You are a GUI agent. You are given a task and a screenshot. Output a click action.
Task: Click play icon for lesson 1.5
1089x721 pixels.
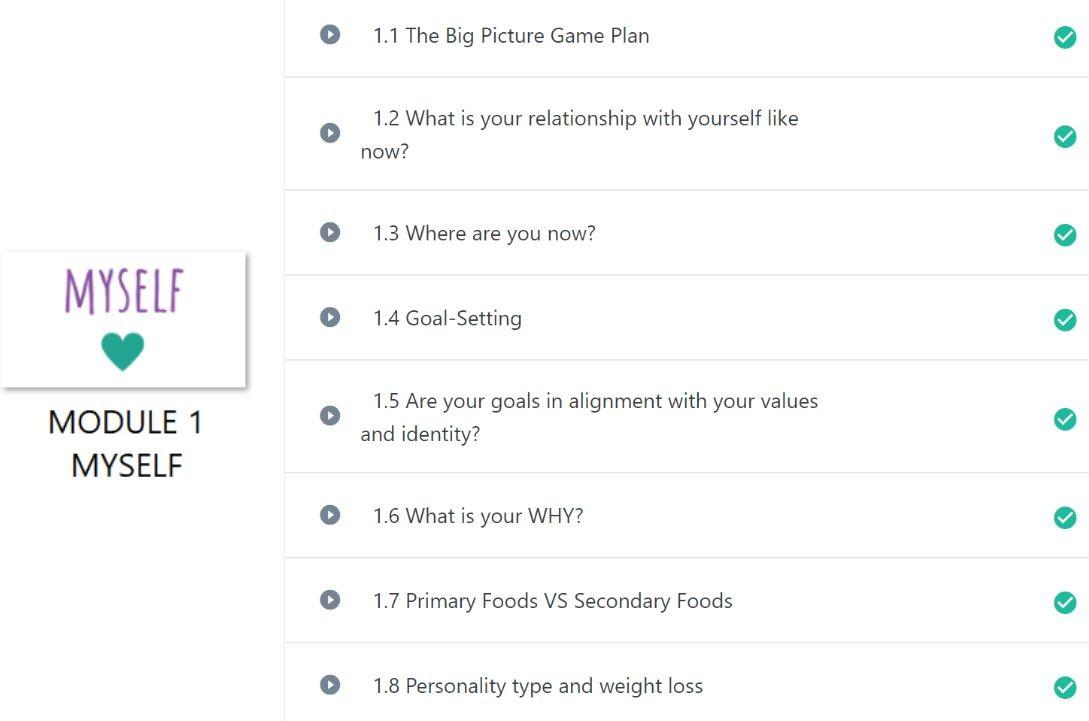pos(330,415)
